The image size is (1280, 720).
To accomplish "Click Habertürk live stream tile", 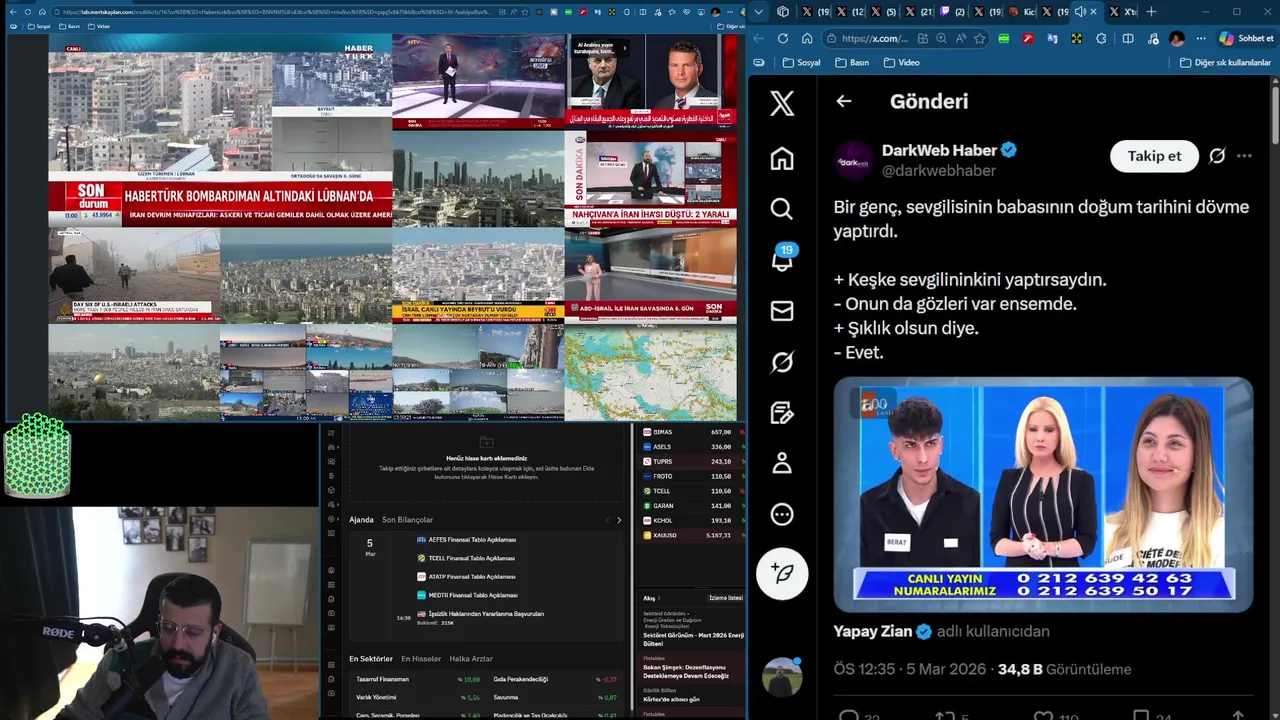I will 220,130.
